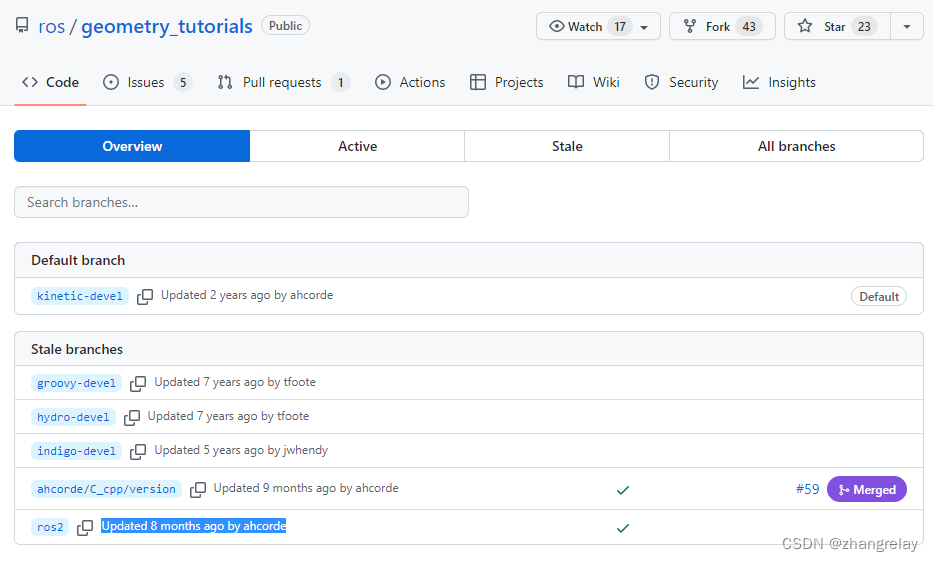This screenshot has height=562, width=933.
Task: Open the Wiki tab
Action: click(x=594, y=82)
